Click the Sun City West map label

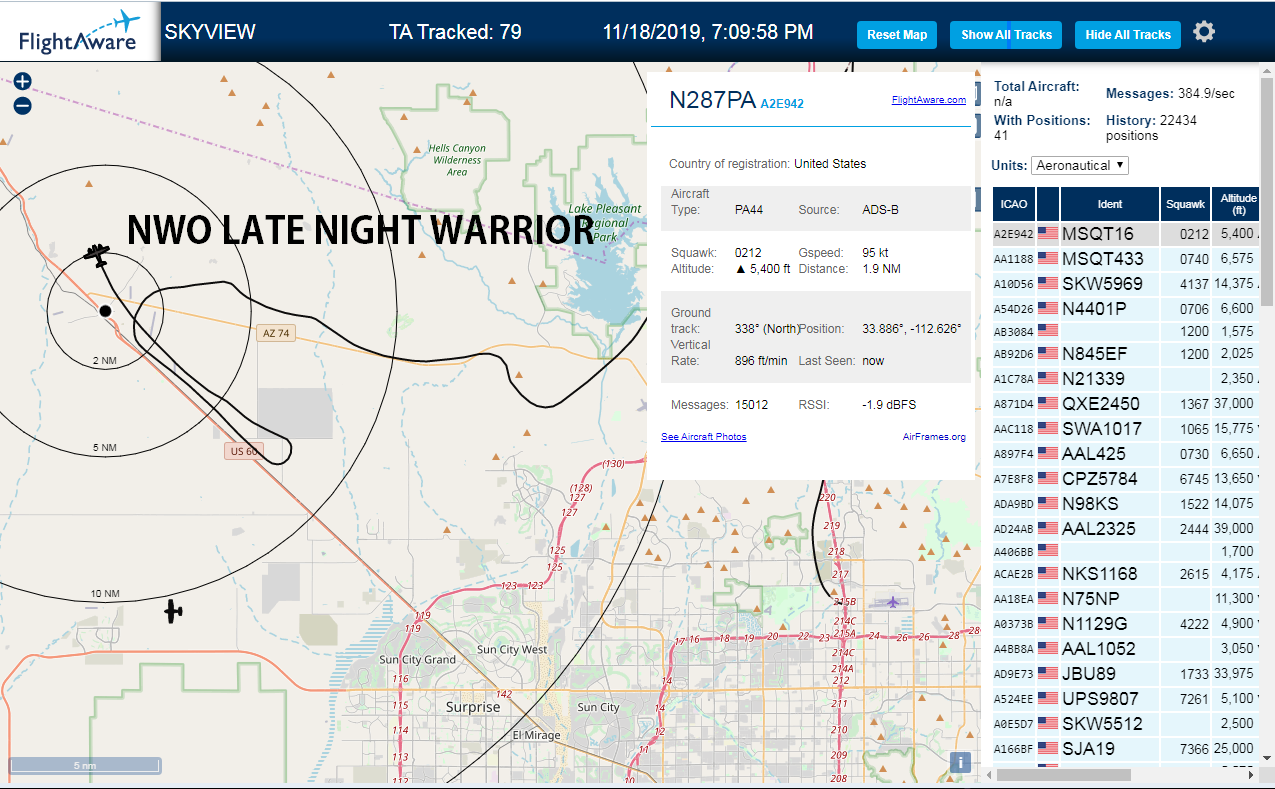tap(512, 650)
